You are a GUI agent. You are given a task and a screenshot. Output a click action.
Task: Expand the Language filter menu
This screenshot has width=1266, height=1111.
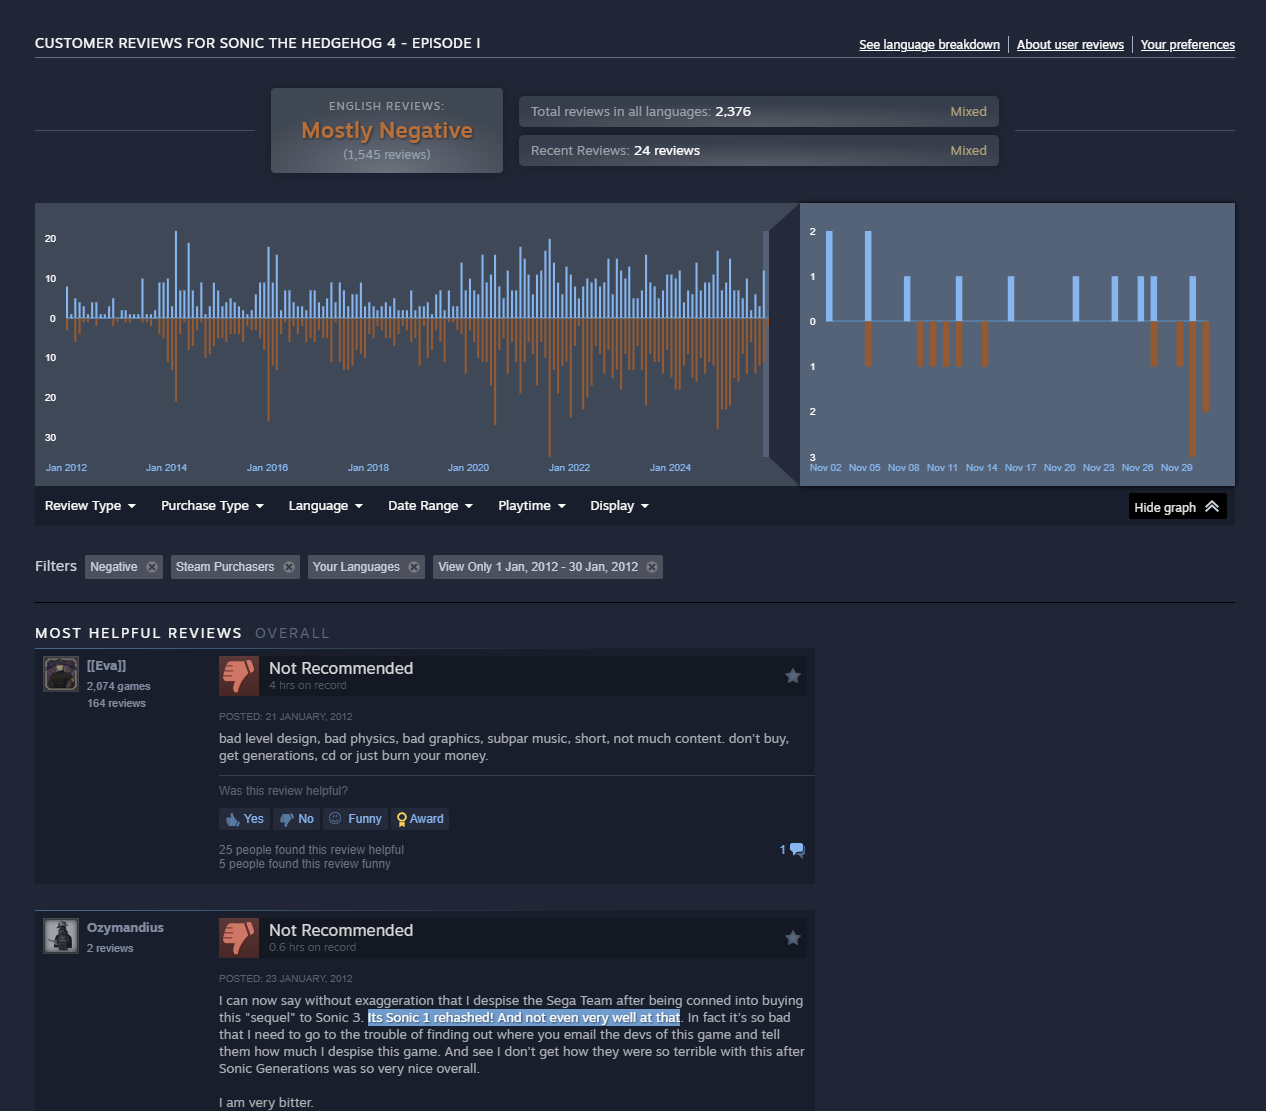coord(325,506)
